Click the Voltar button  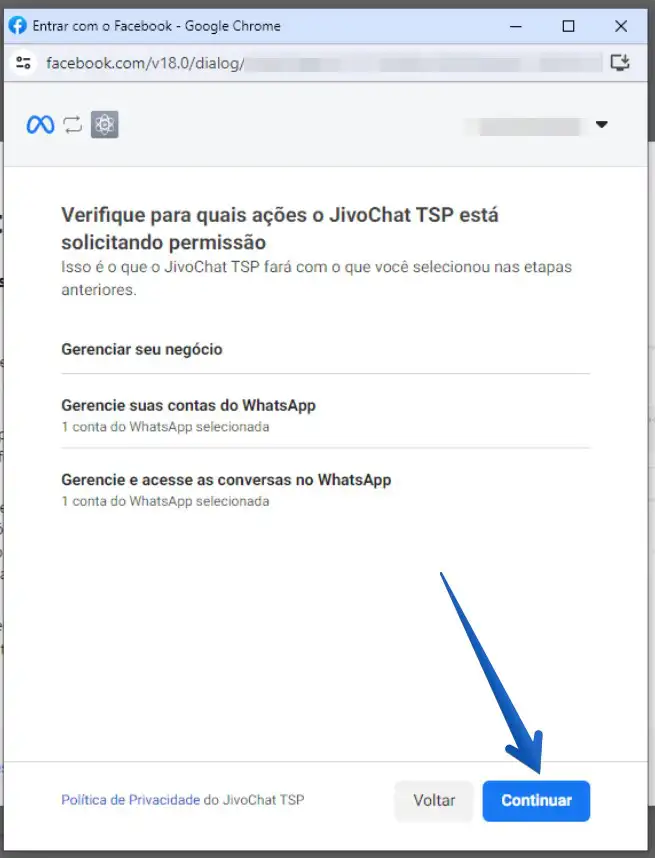pyautogui.click(x=434, y=801)
